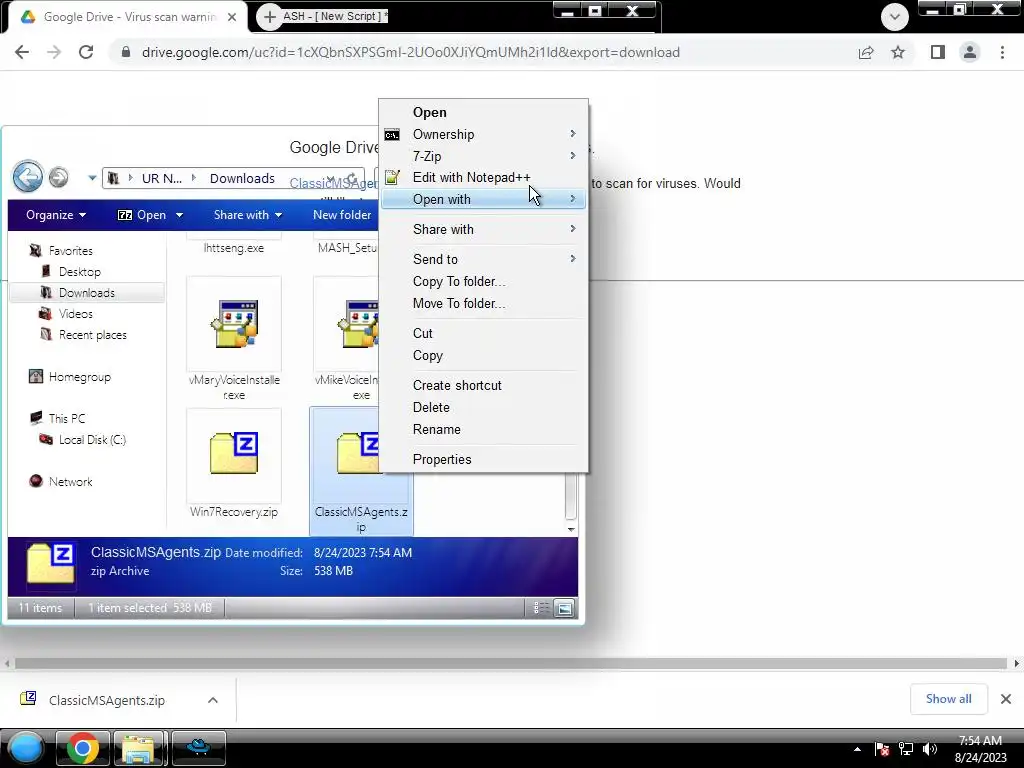Screen dimensions: 1024x768
Task: Open Windows Start orb
Action: [x=25, y=748]
